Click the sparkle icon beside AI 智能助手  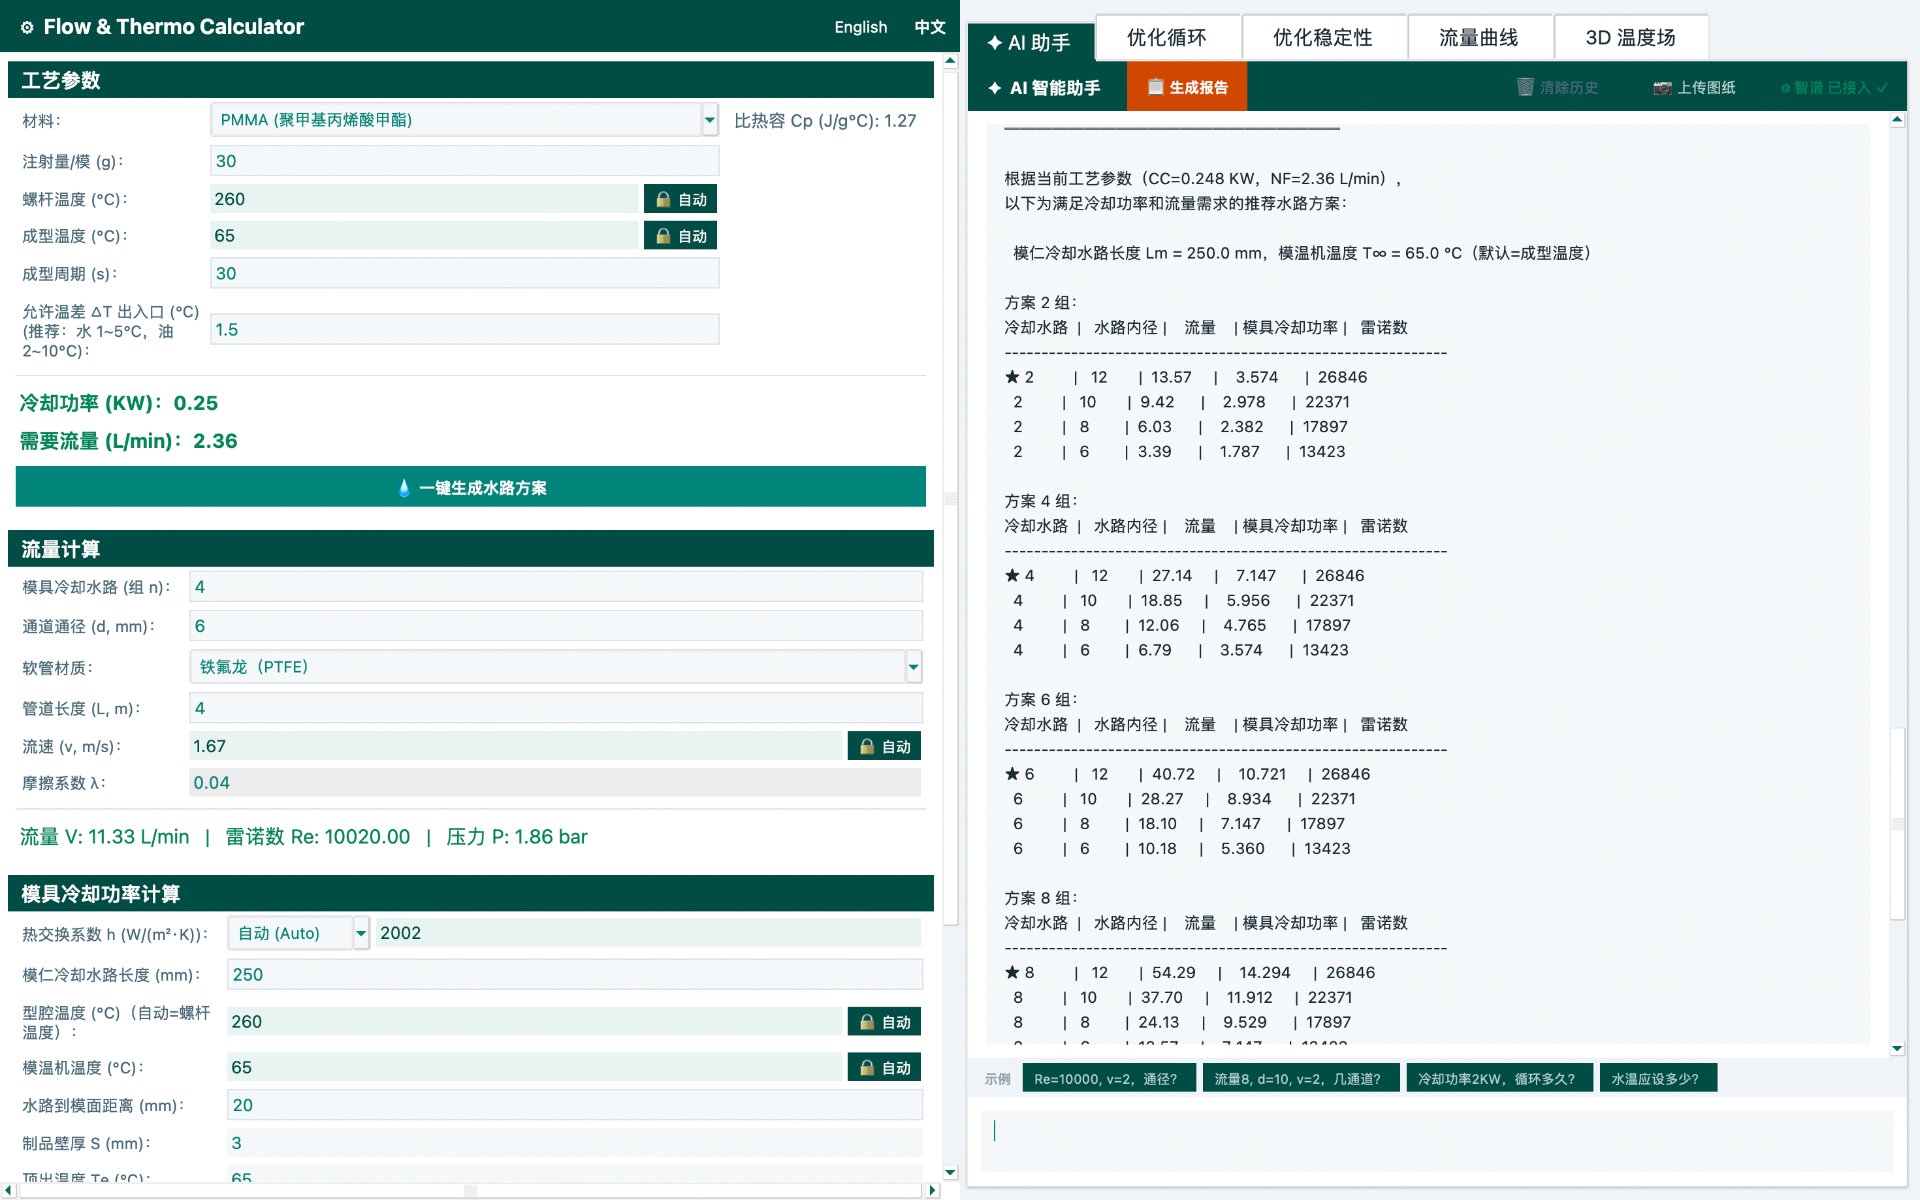pos(994,88)
